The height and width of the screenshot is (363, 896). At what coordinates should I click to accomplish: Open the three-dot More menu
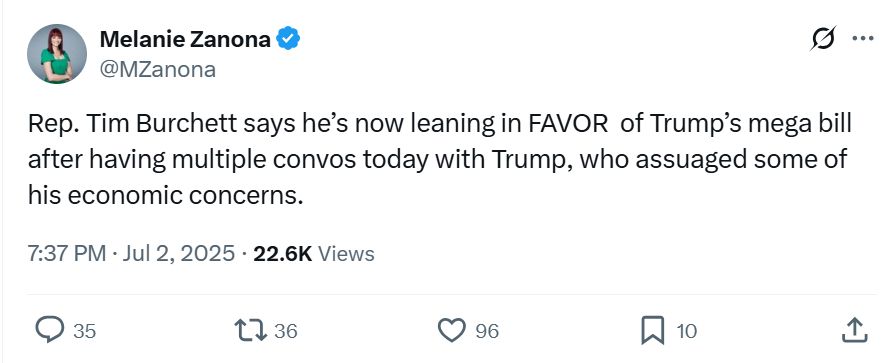click(x=863, y=38)
